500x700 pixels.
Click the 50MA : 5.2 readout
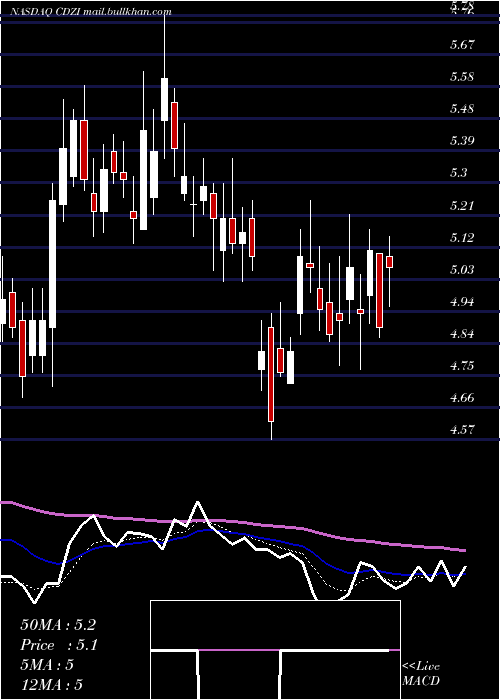(58, 625)
